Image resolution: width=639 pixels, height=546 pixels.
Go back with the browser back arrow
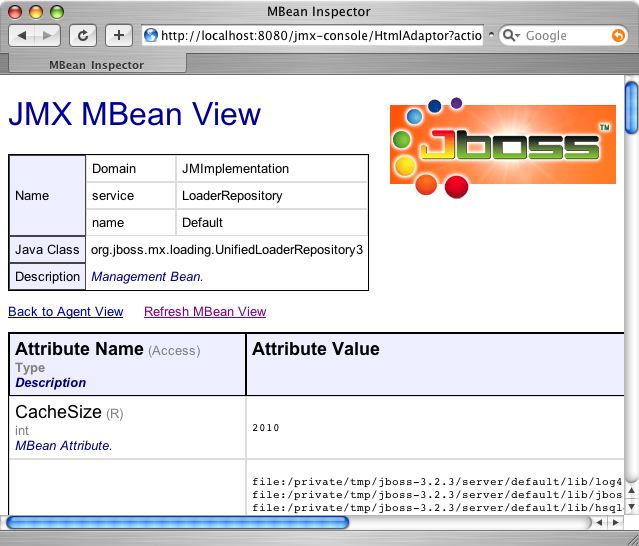pos(22,36)
